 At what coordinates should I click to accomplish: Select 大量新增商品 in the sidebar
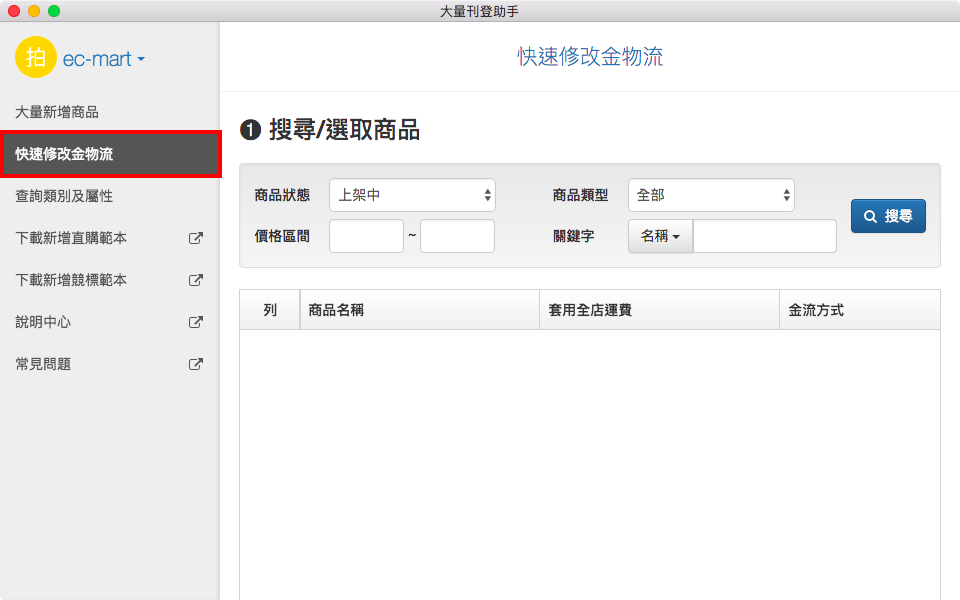57,112
